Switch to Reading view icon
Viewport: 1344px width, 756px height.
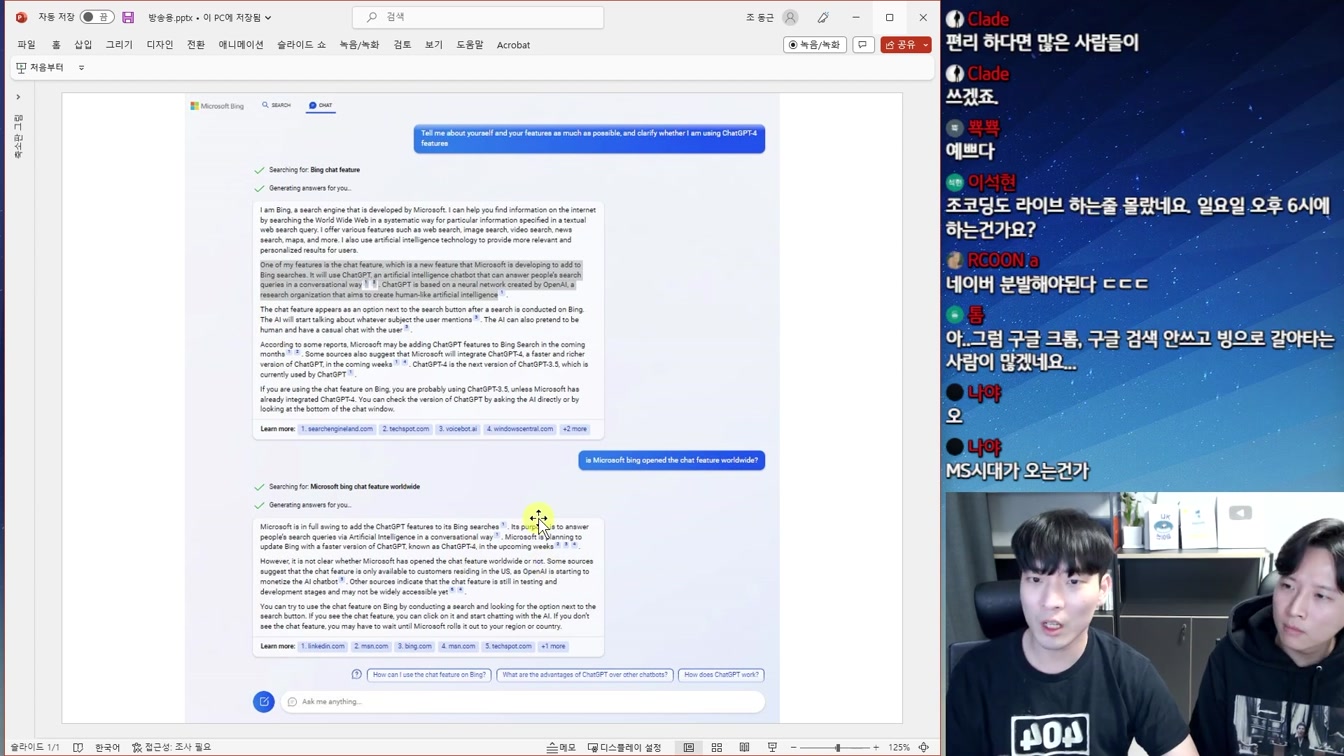click(744, 747)
